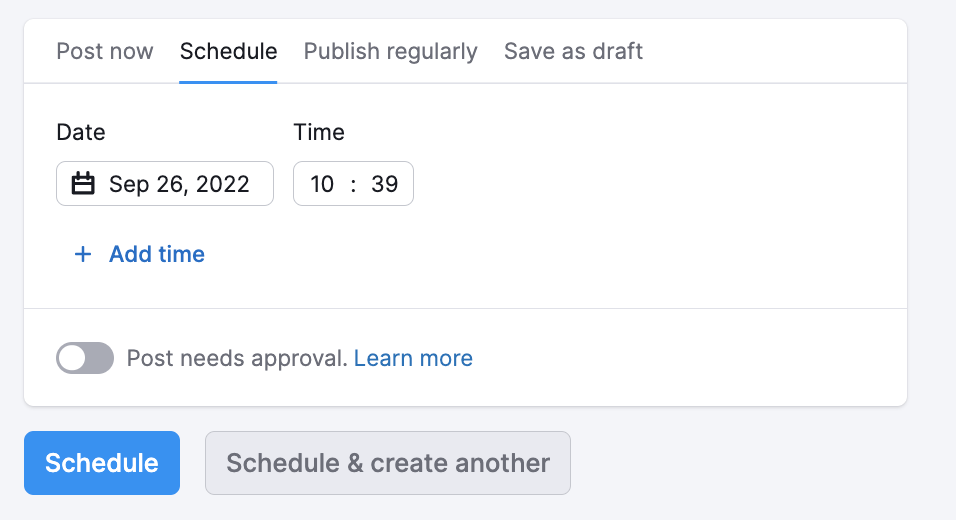Click the year 2022 in date field
This screenshot has width=956, height=520.
[x=223, y=184]
